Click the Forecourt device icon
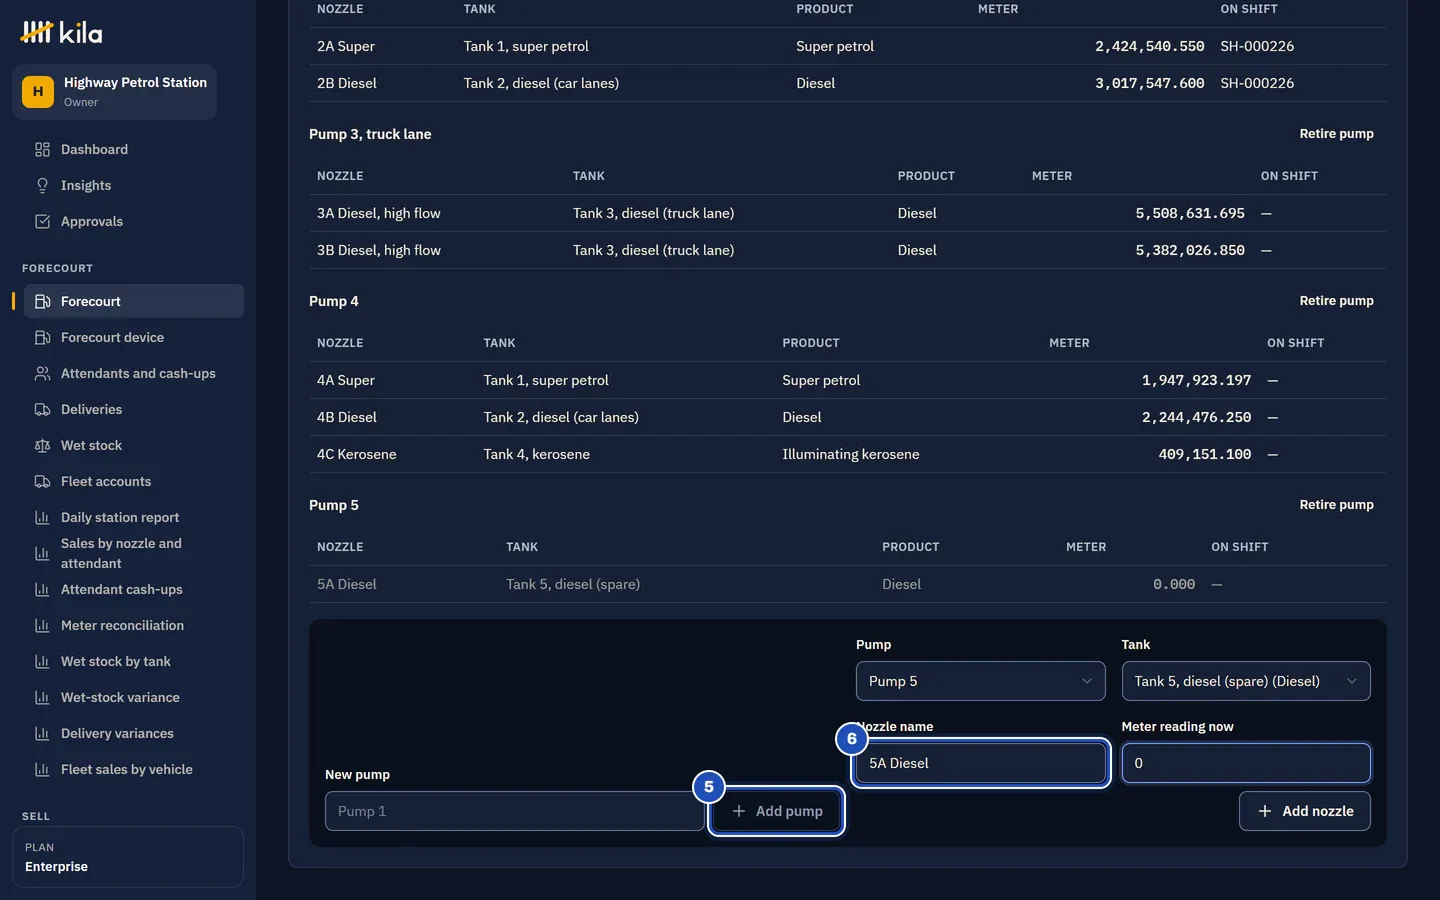 (x=42, y=337)
